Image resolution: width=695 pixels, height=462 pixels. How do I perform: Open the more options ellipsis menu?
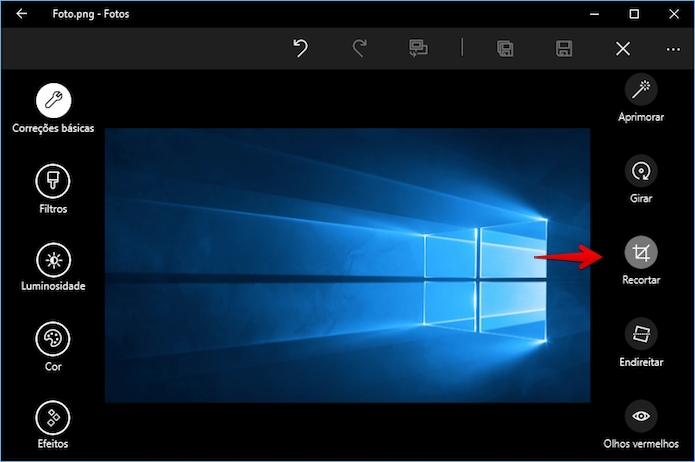pos(673,49)
